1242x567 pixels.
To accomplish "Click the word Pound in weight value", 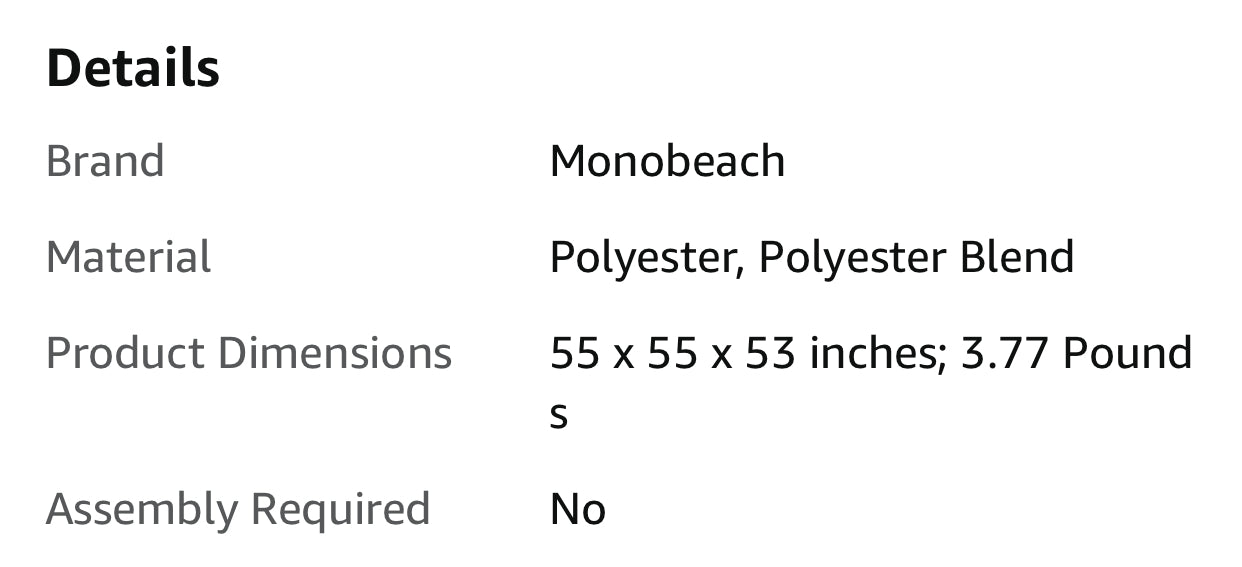I will click(1127, 353).
